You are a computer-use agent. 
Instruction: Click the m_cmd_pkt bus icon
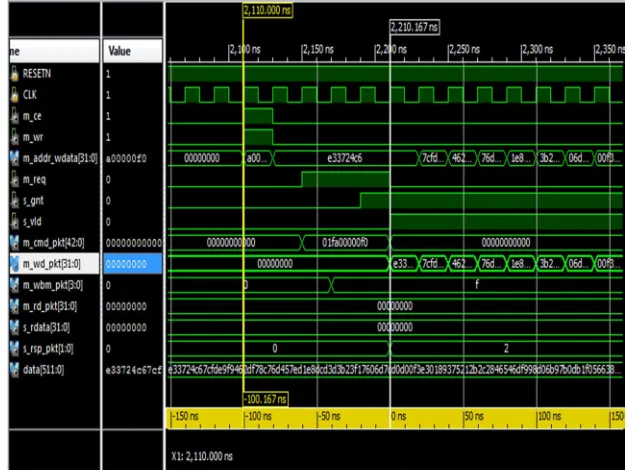point(14,243)
